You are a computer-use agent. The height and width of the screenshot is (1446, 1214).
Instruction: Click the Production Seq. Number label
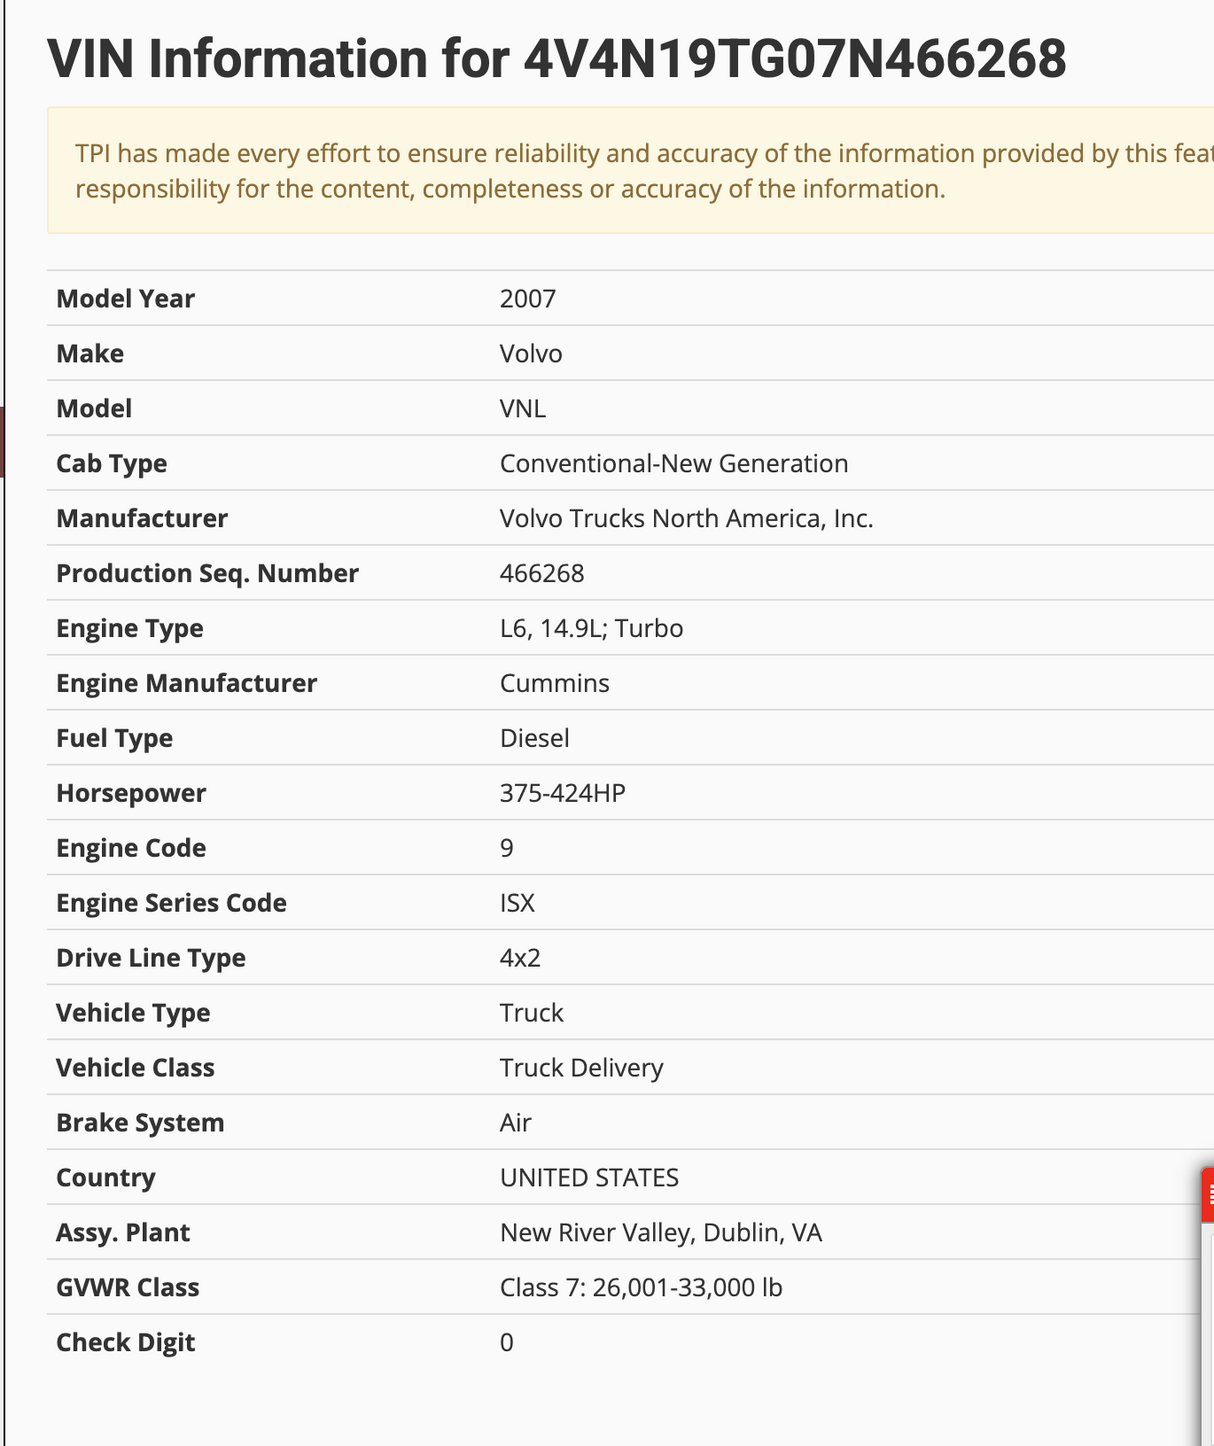[207, 574]
